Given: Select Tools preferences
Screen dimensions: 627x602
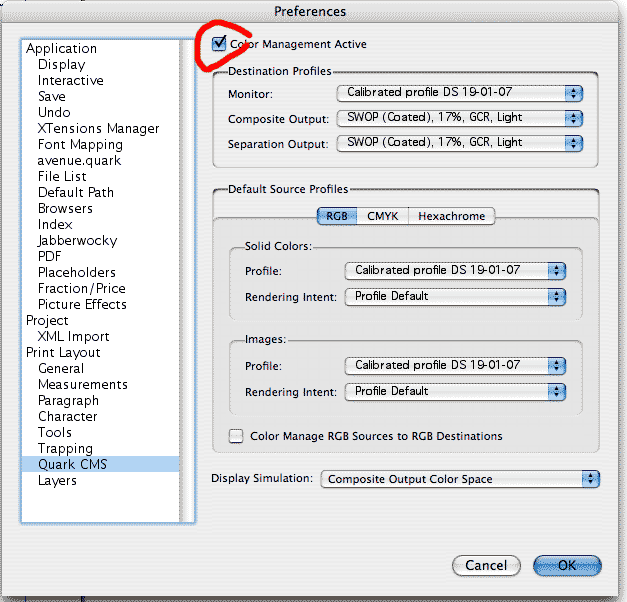Looking at the screenshot, I should [x=101, y=432].
